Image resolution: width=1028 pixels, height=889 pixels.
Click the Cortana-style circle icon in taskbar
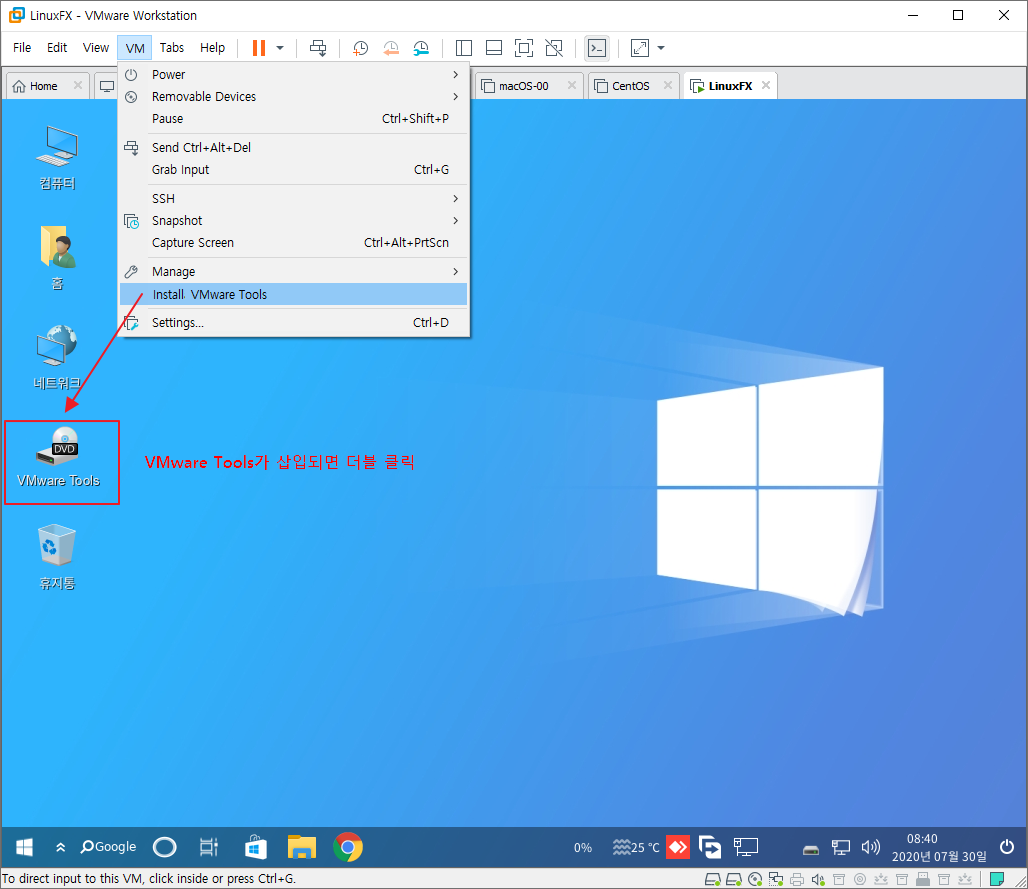(165, 847)
